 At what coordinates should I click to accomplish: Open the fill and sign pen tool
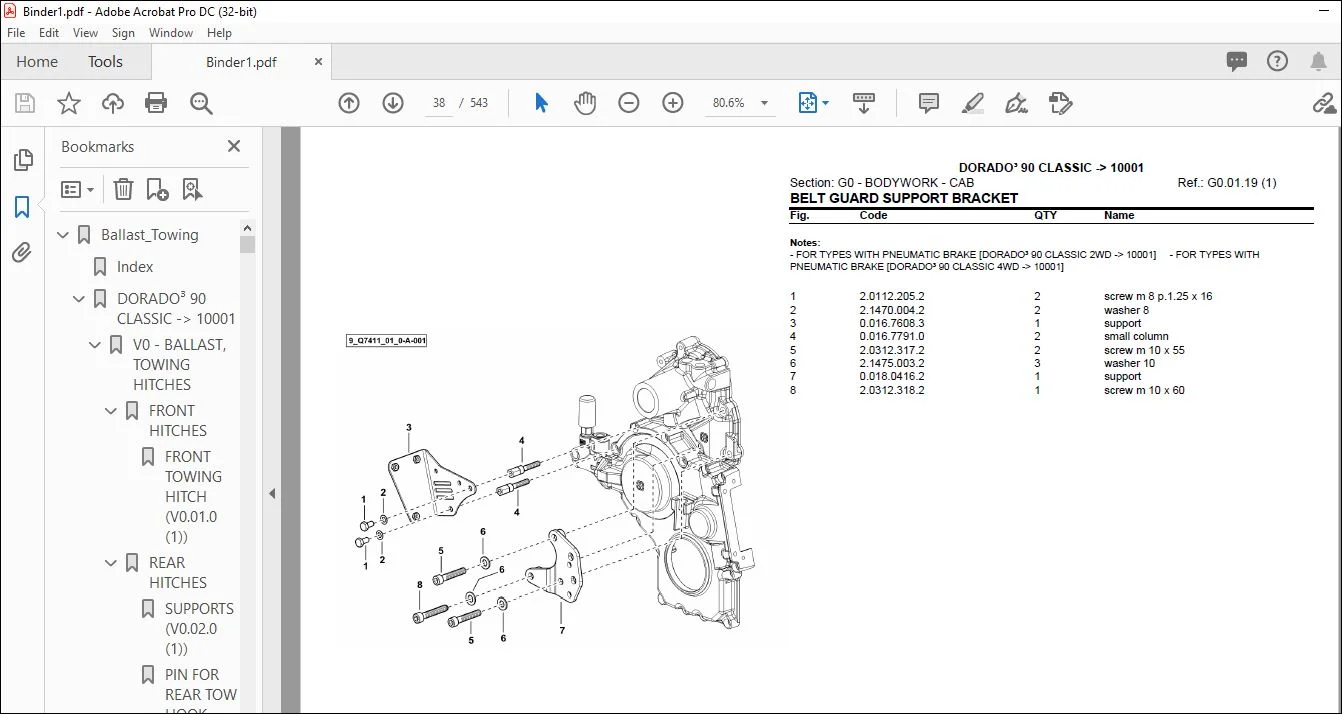1017,103
